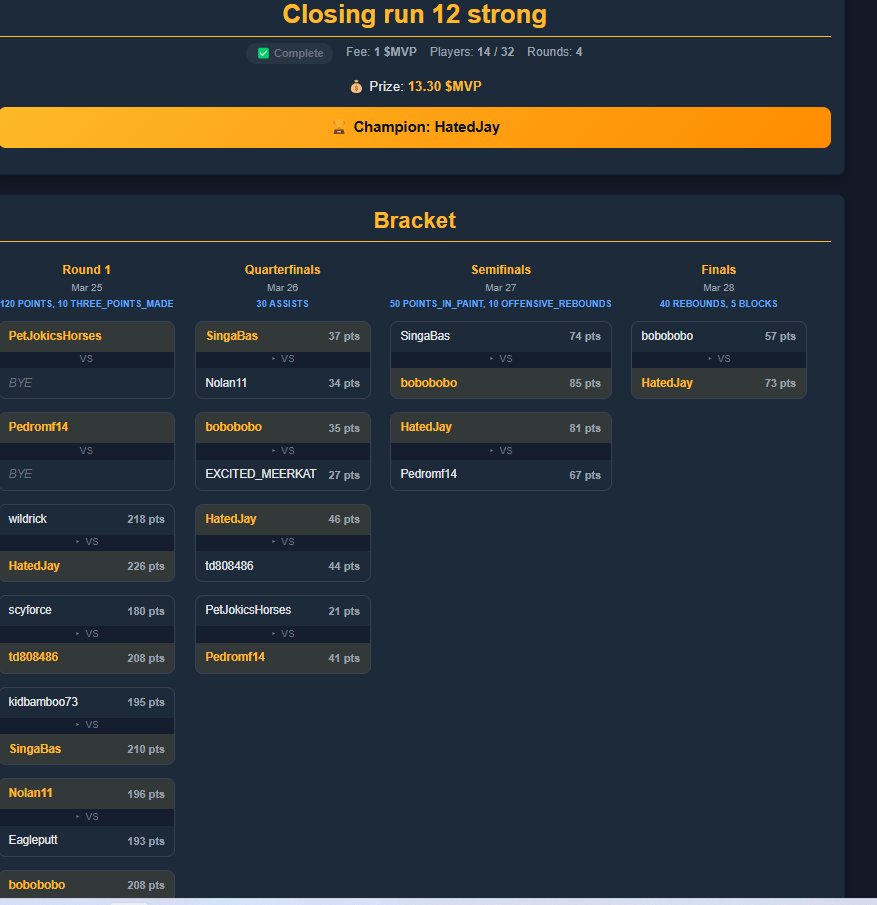Expand wildrick vs HatedJay Round 1 details
This screenshot has width=877, height=905.
[x=87, y=542]
